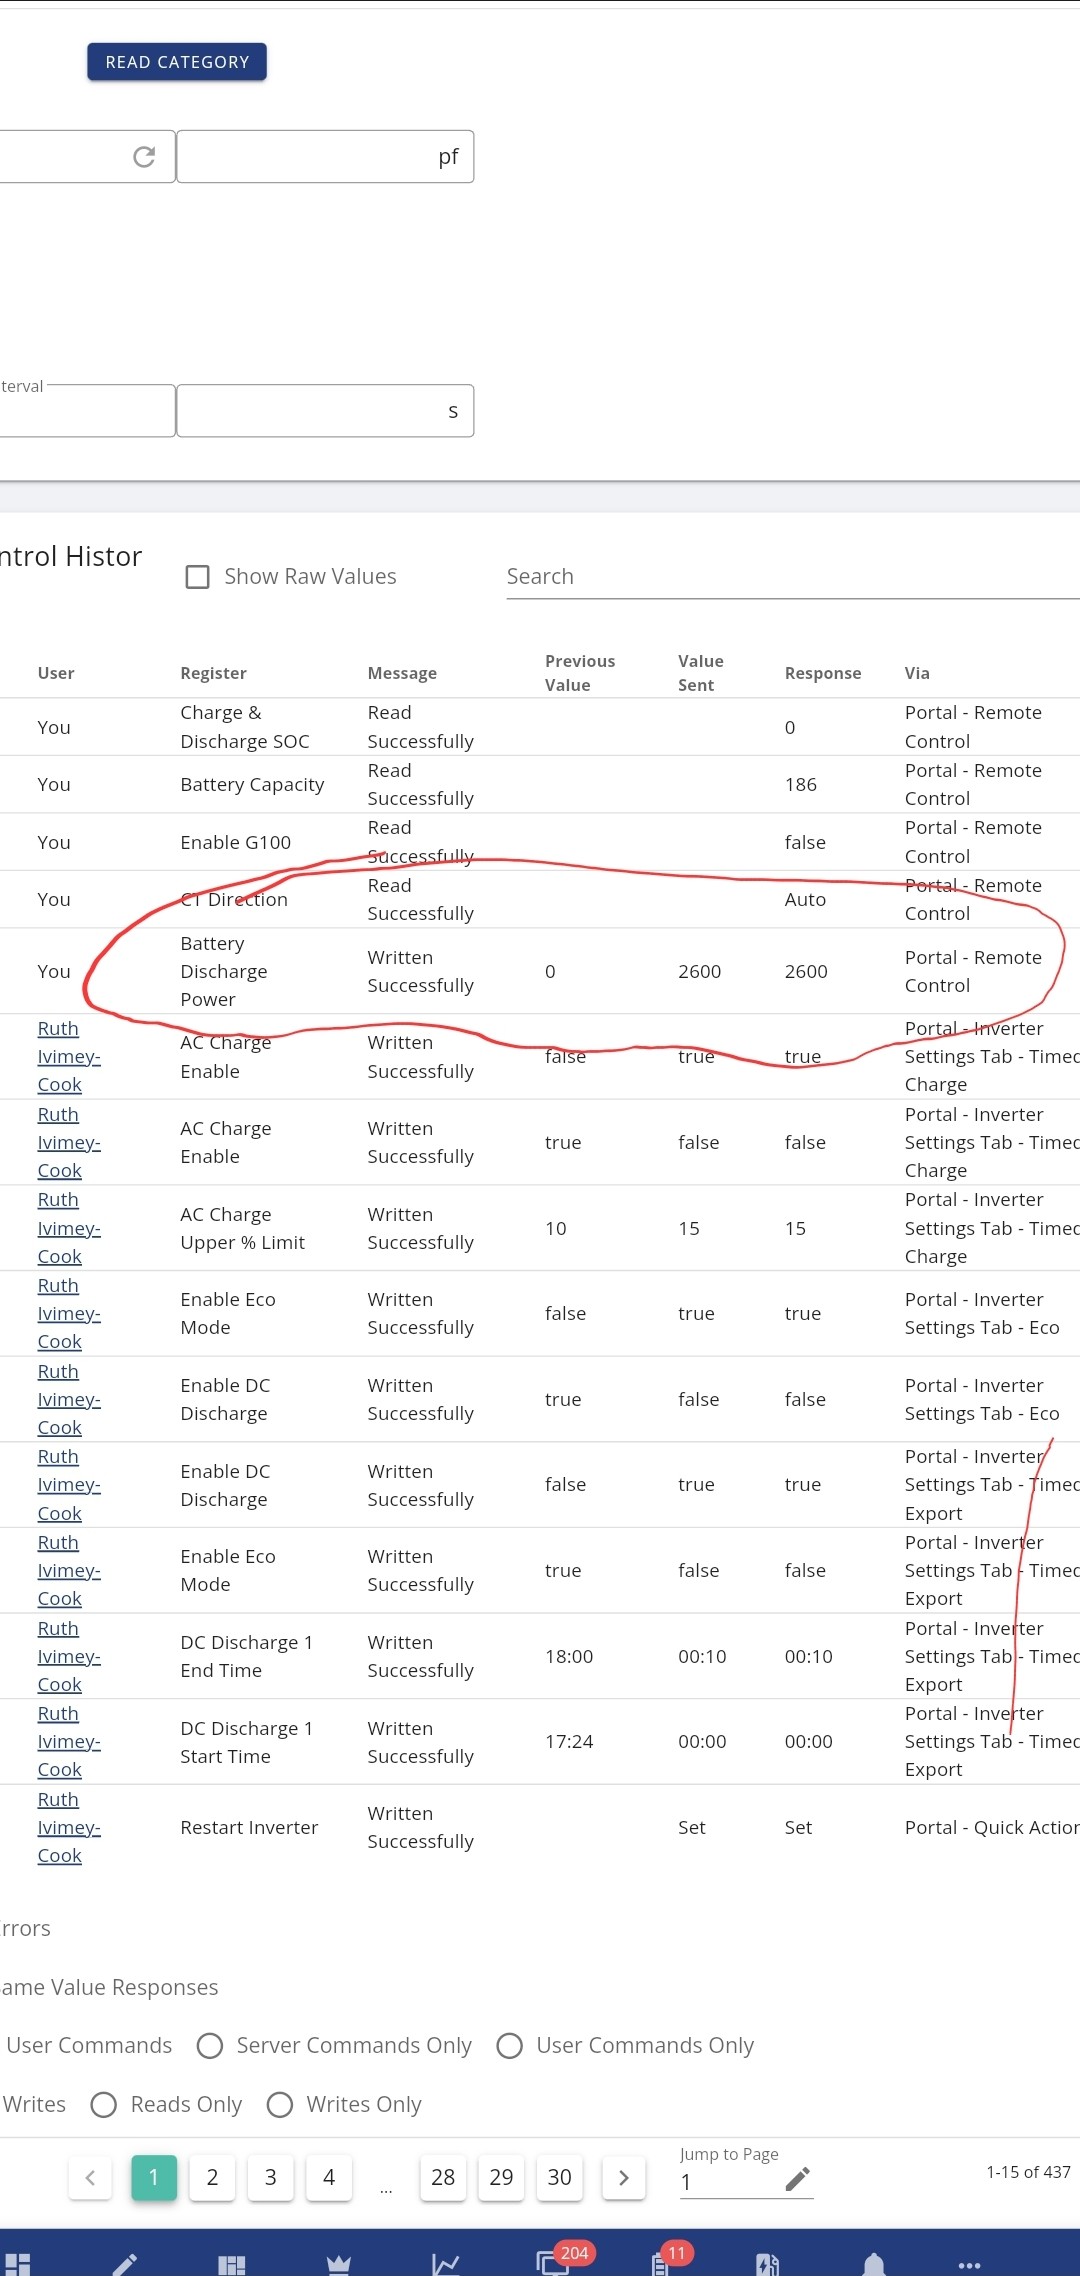Select Reads Only radio button
This screenshot has width=1080, height=2276.
tap(104, 2105)
